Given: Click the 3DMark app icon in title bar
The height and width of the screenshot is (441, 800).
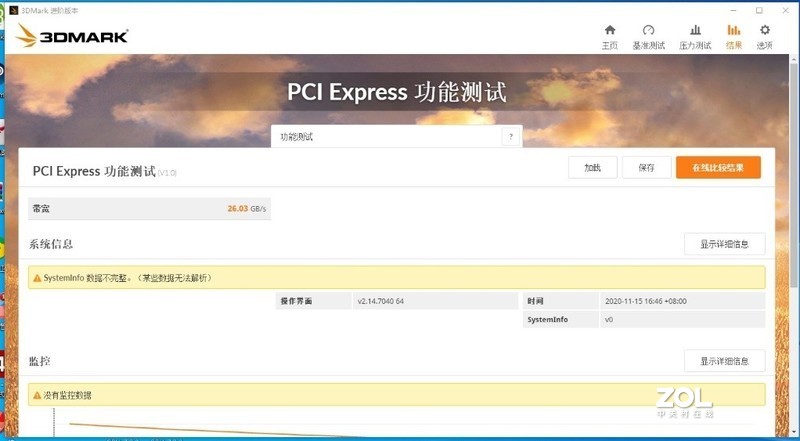Looking at the screenshot, I should [x=14, y=10].
